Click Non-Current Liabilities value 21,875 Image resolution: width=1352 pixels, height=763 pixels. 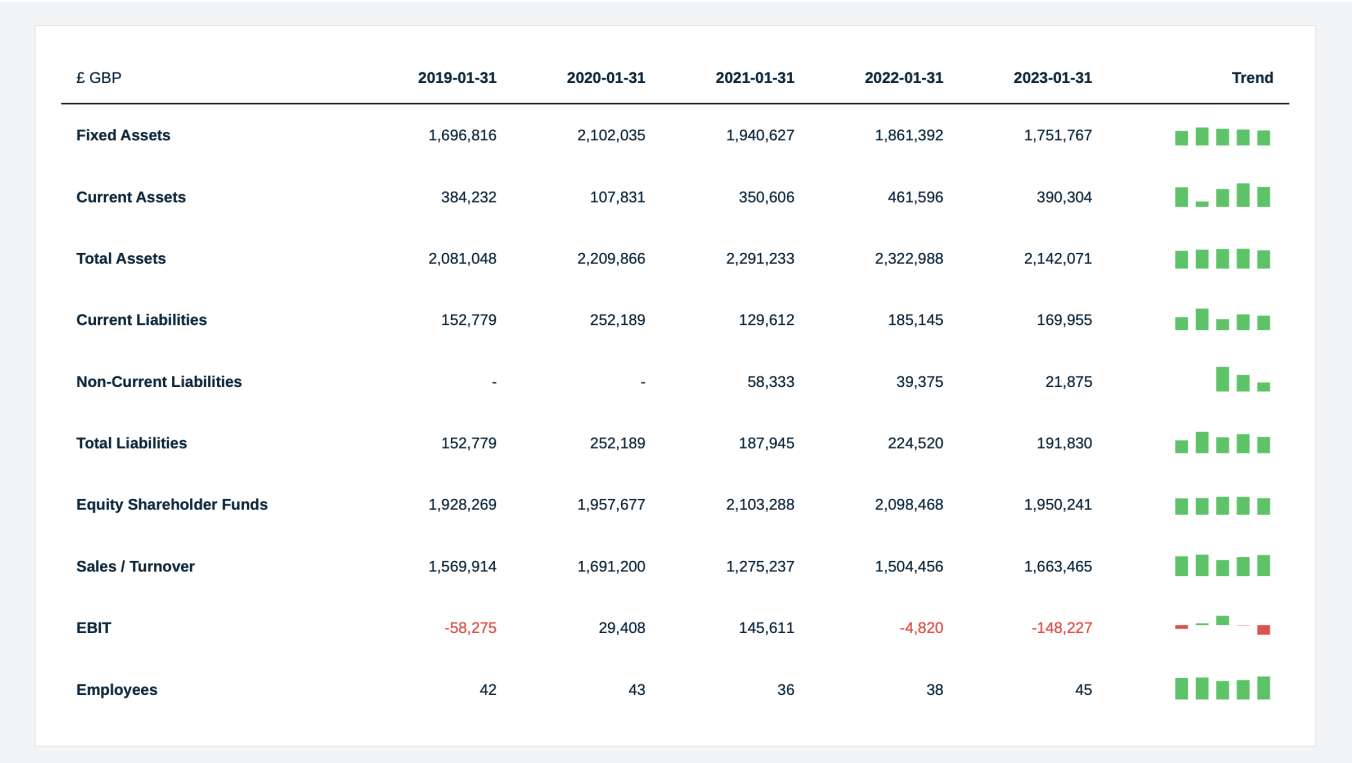(x=1069, y=382)
